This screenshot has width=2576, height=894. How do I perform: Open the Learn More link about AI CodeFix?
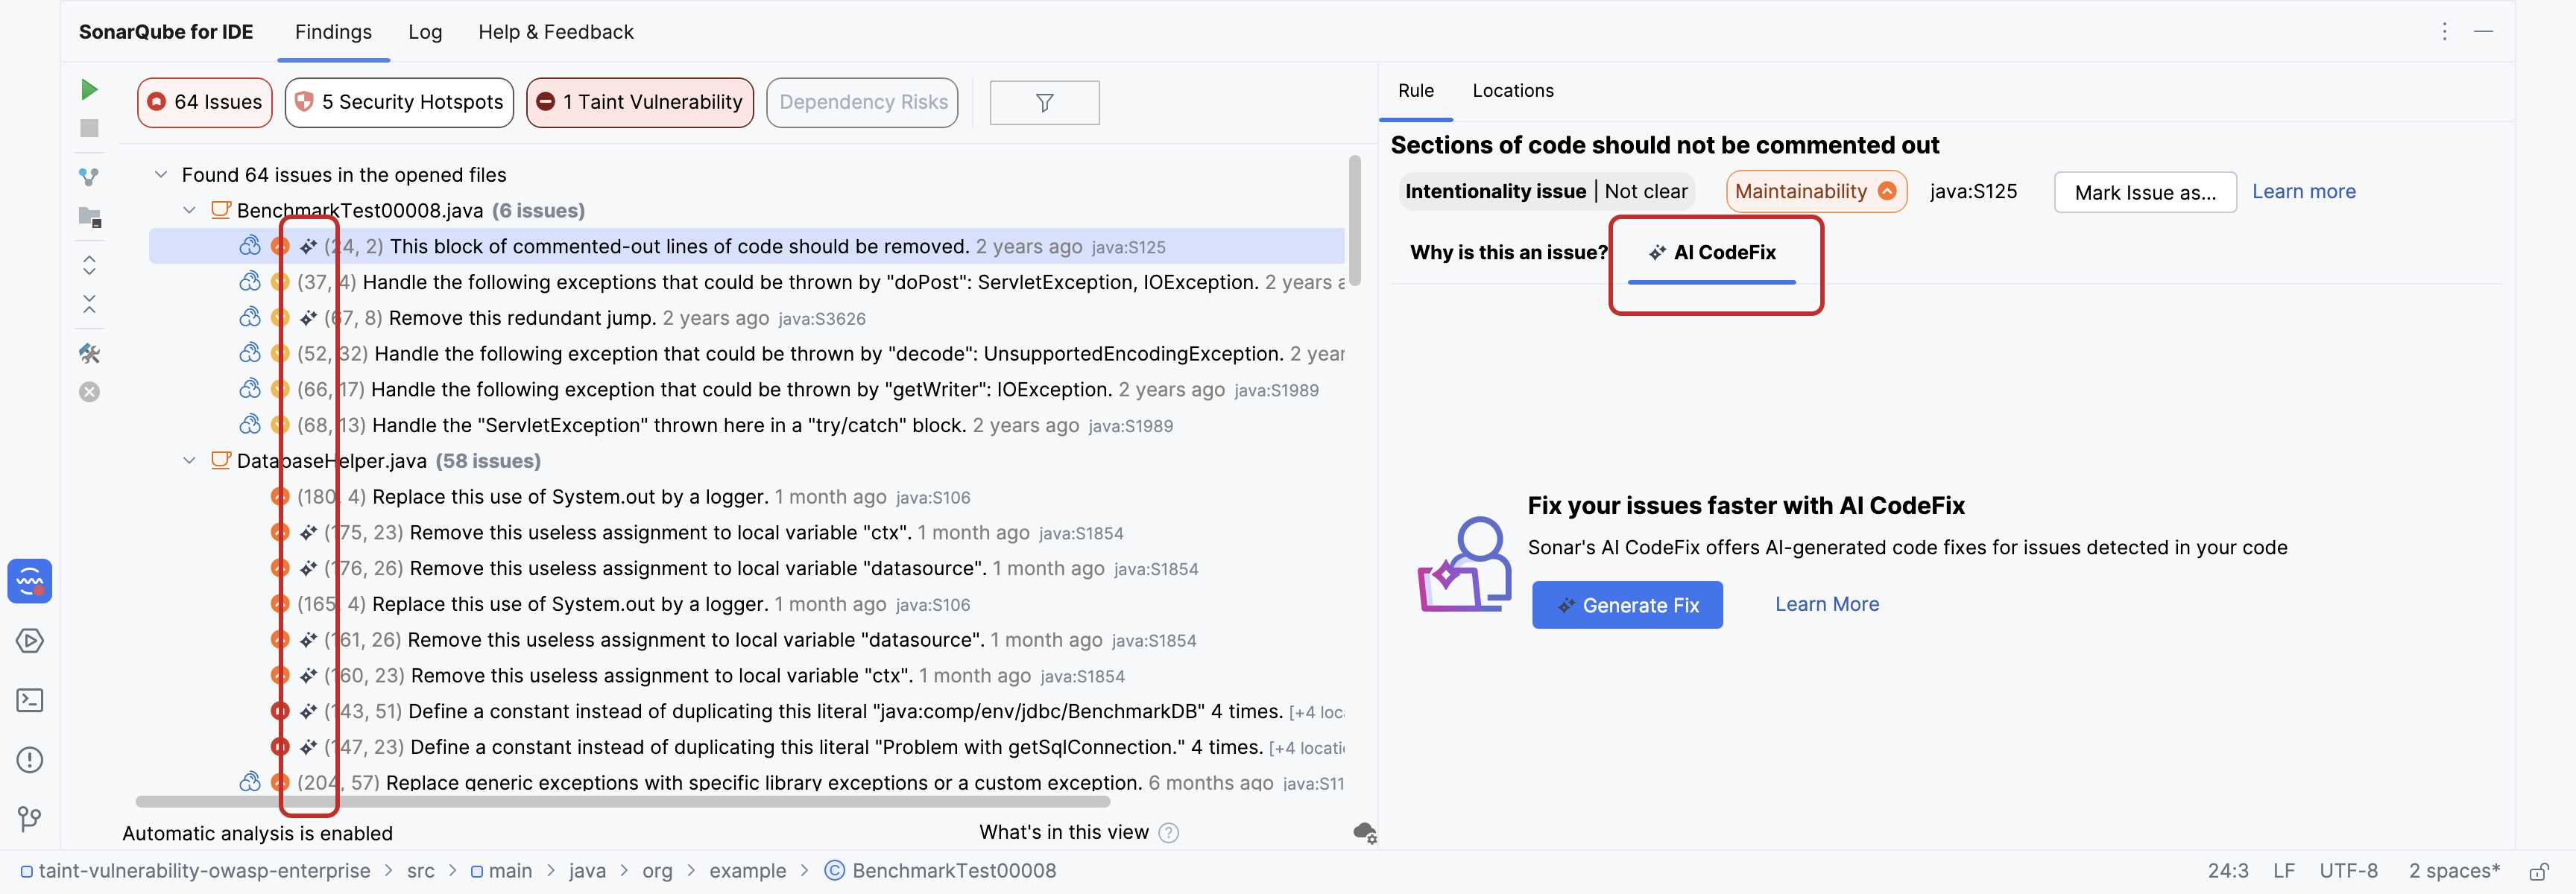coord(1826,604)
